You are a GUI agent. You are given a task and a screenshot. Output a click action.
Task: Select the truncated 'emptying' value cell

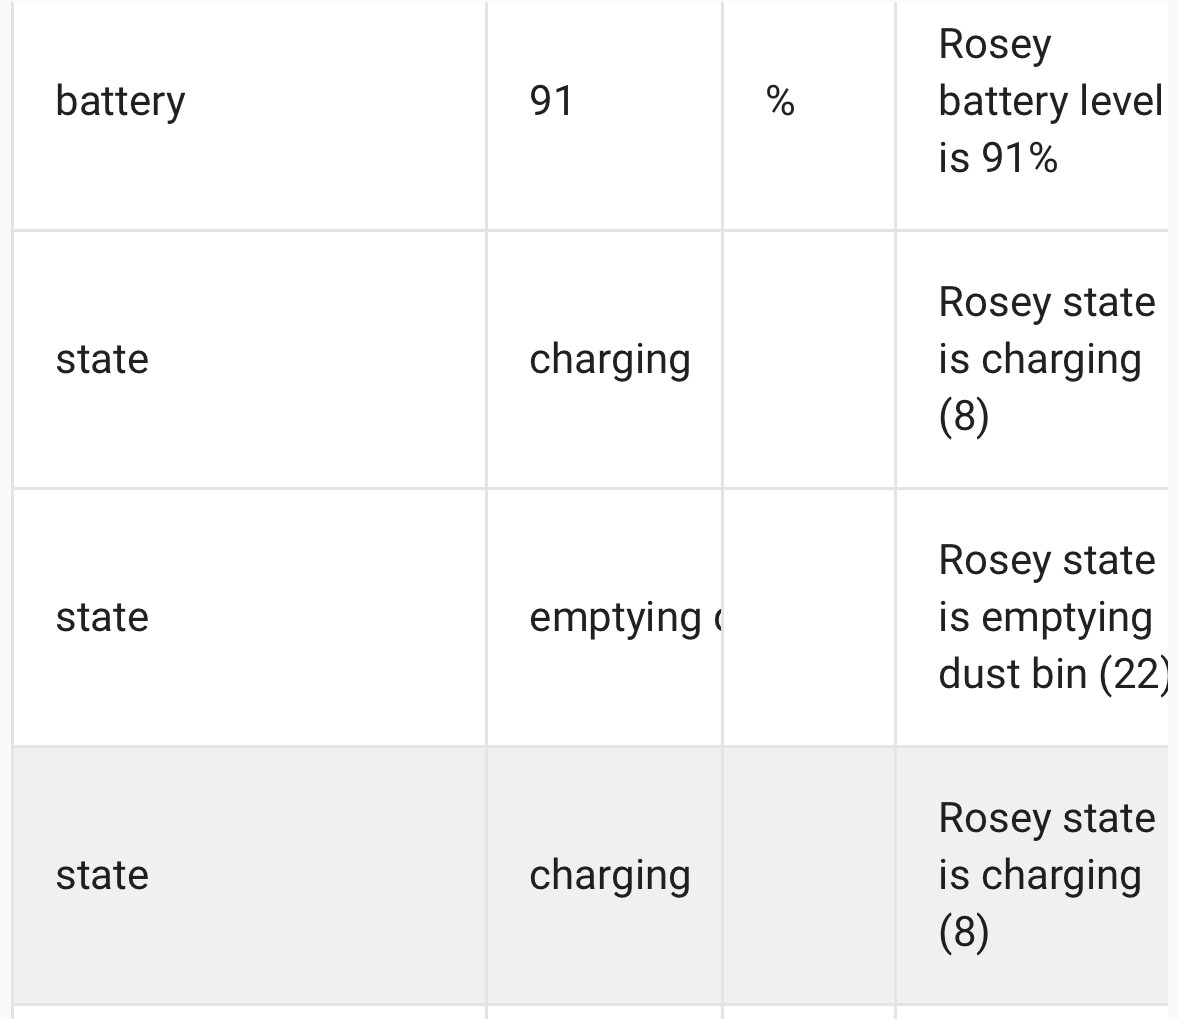click(x=605, y=617)
